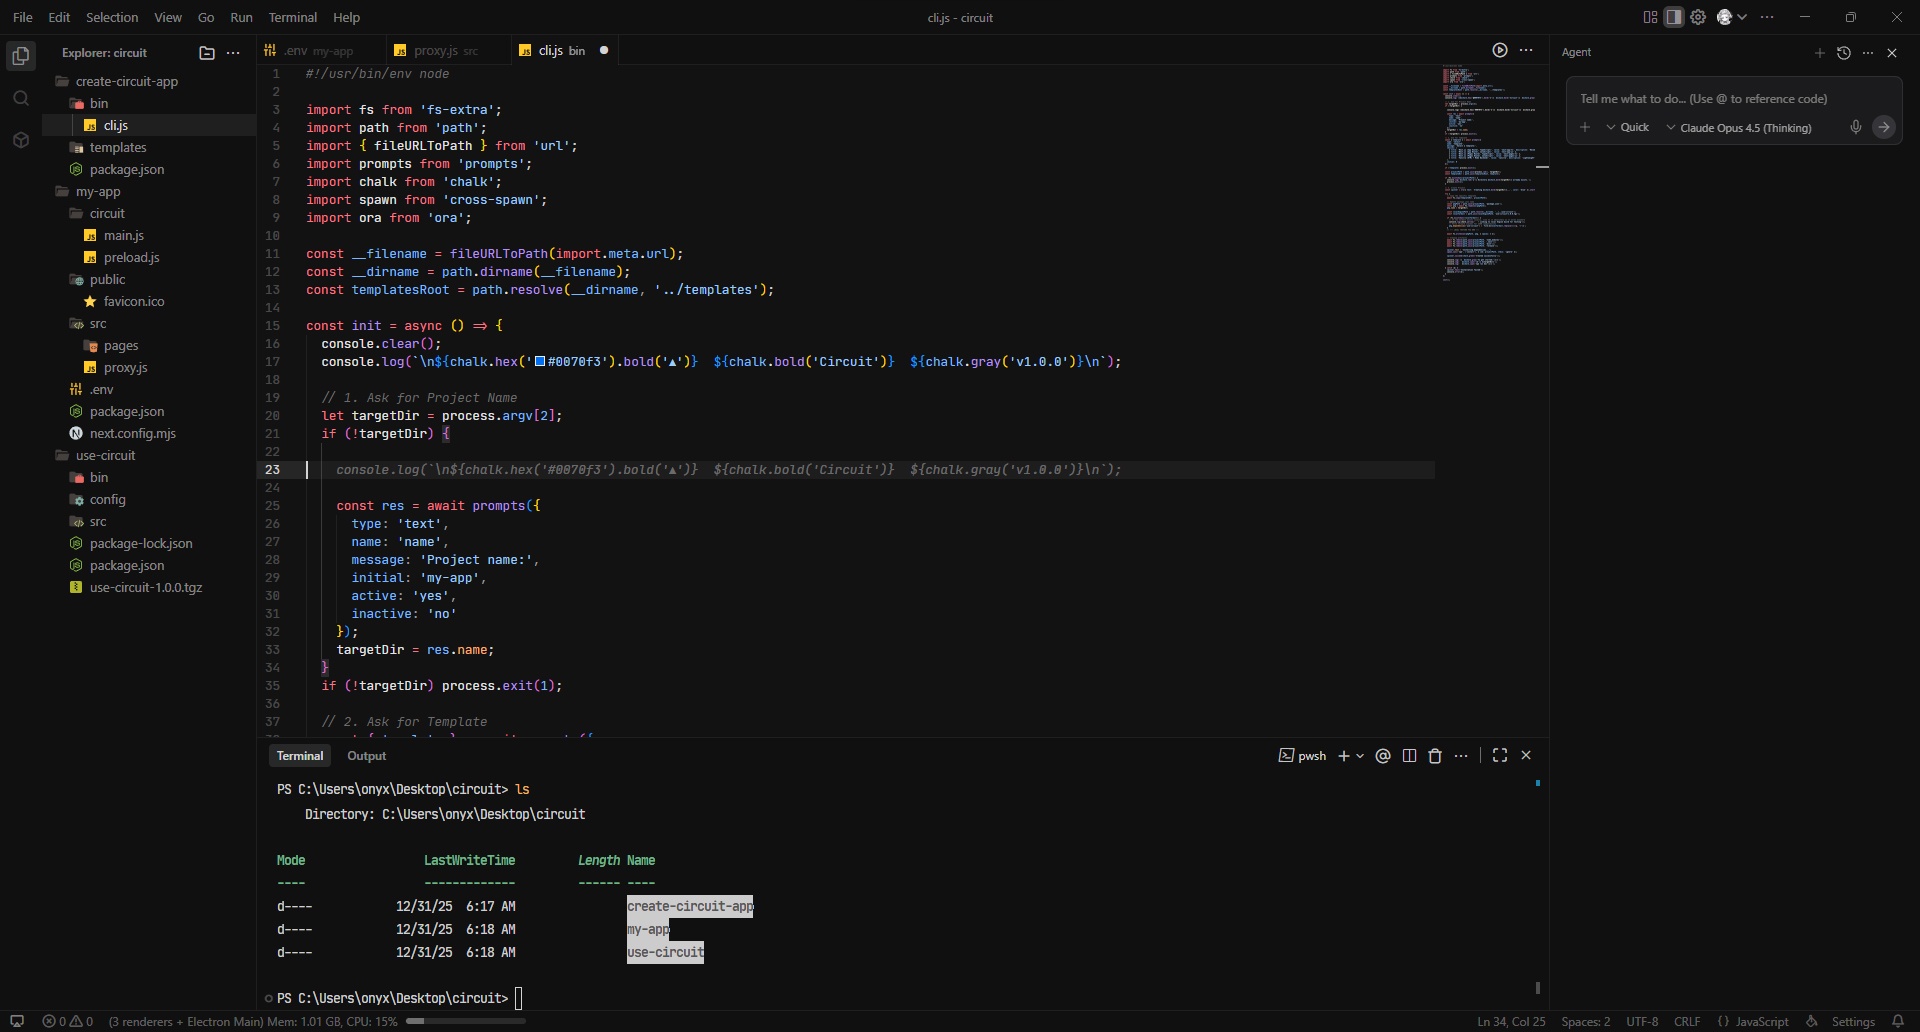The image size is (1920, 1032).
Task: Focus the agent prompt input field
Action: [1733, 98]
